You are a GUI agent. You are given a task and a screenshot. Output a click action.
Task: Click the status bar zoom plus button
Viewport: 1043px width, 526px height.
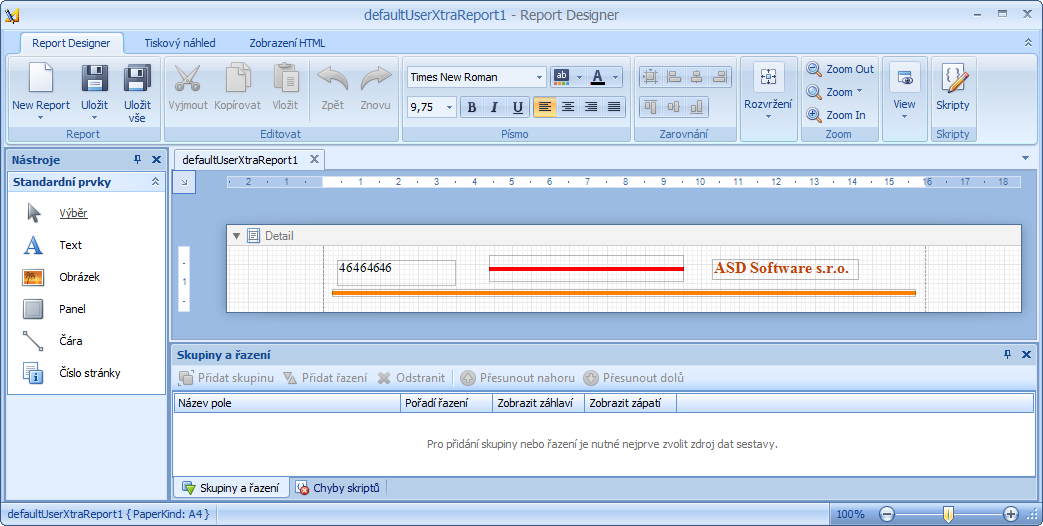pyautogui.click(x=1011, y=513)
